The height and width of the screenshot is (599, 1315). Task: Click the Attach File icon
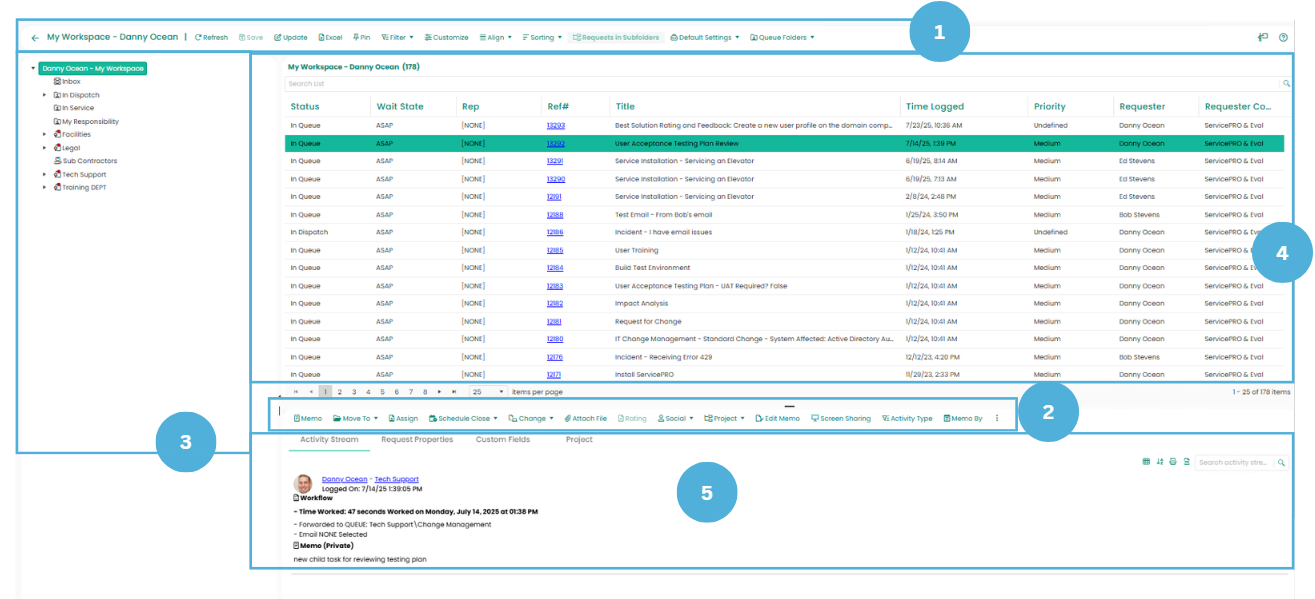[x=586, y=418]
